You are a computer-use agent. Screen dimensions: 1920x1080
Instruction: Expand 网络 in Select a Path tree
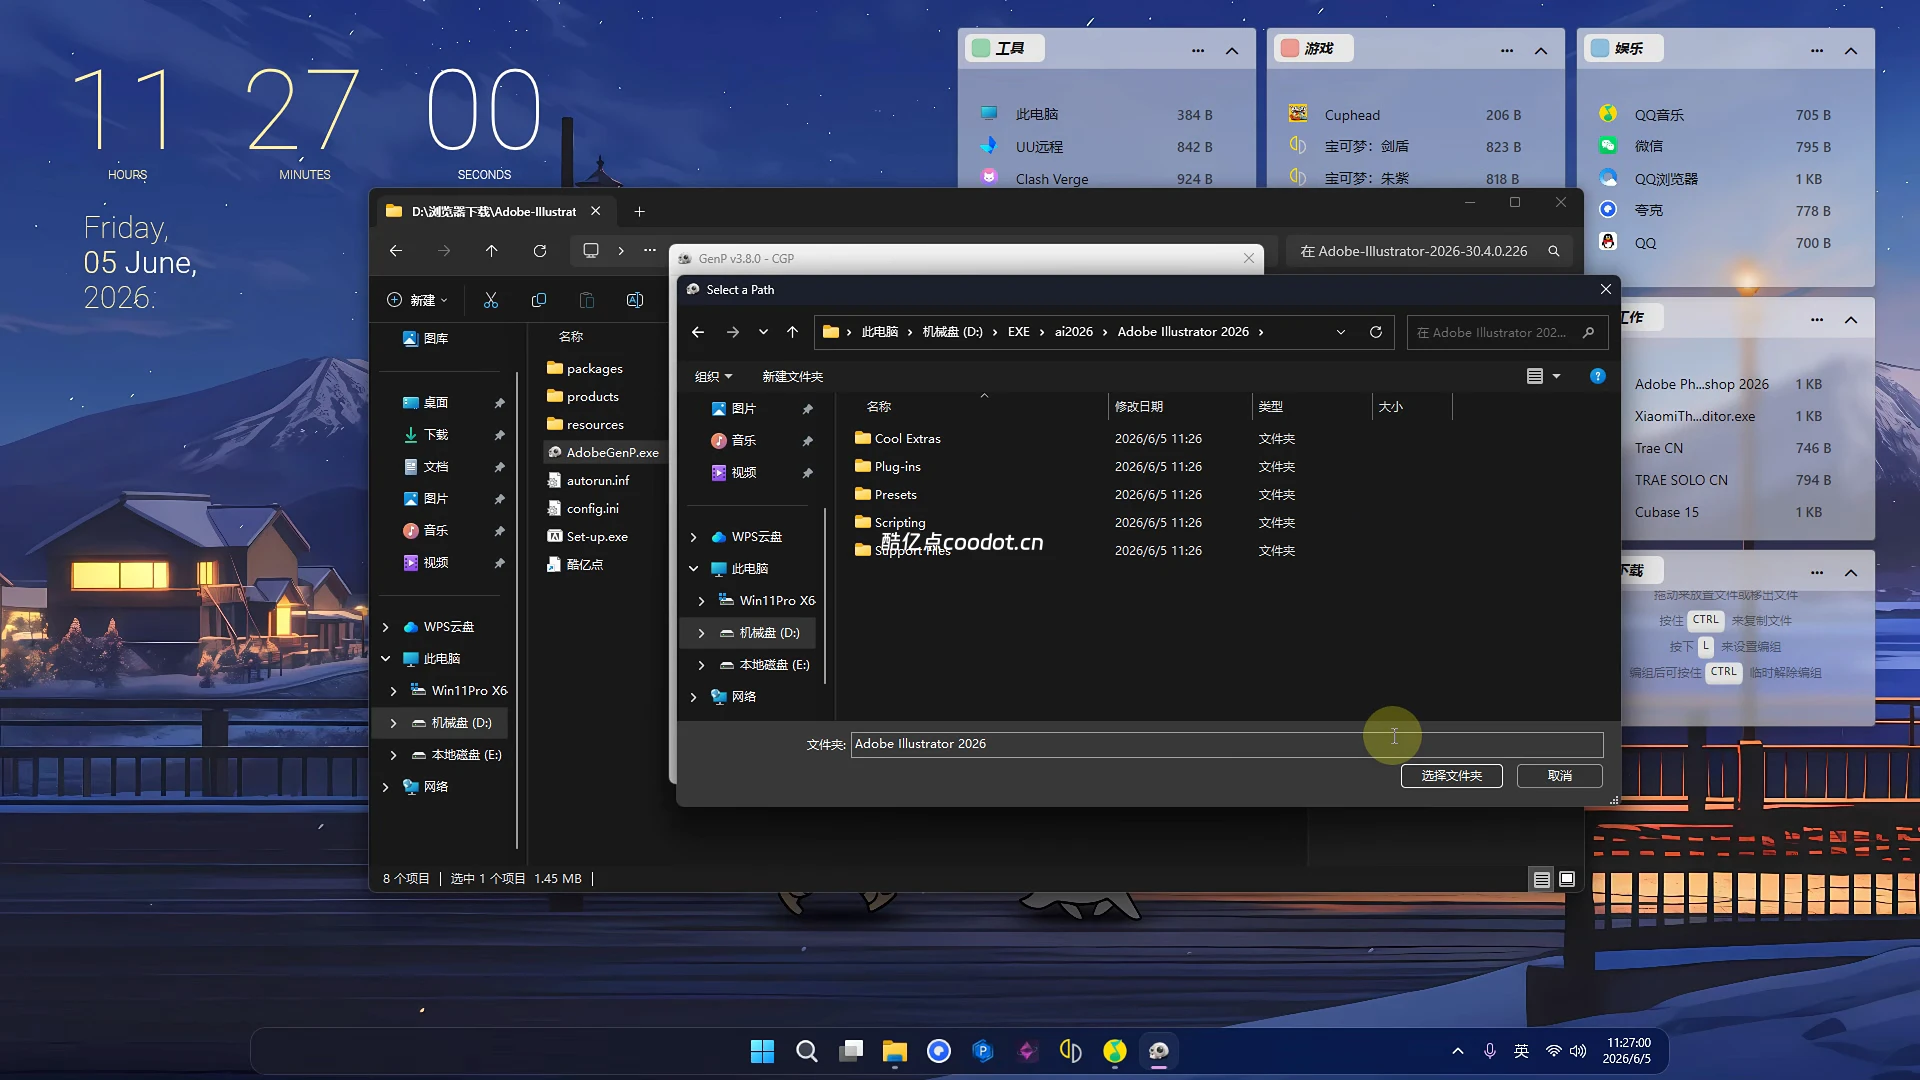[693, 697]
